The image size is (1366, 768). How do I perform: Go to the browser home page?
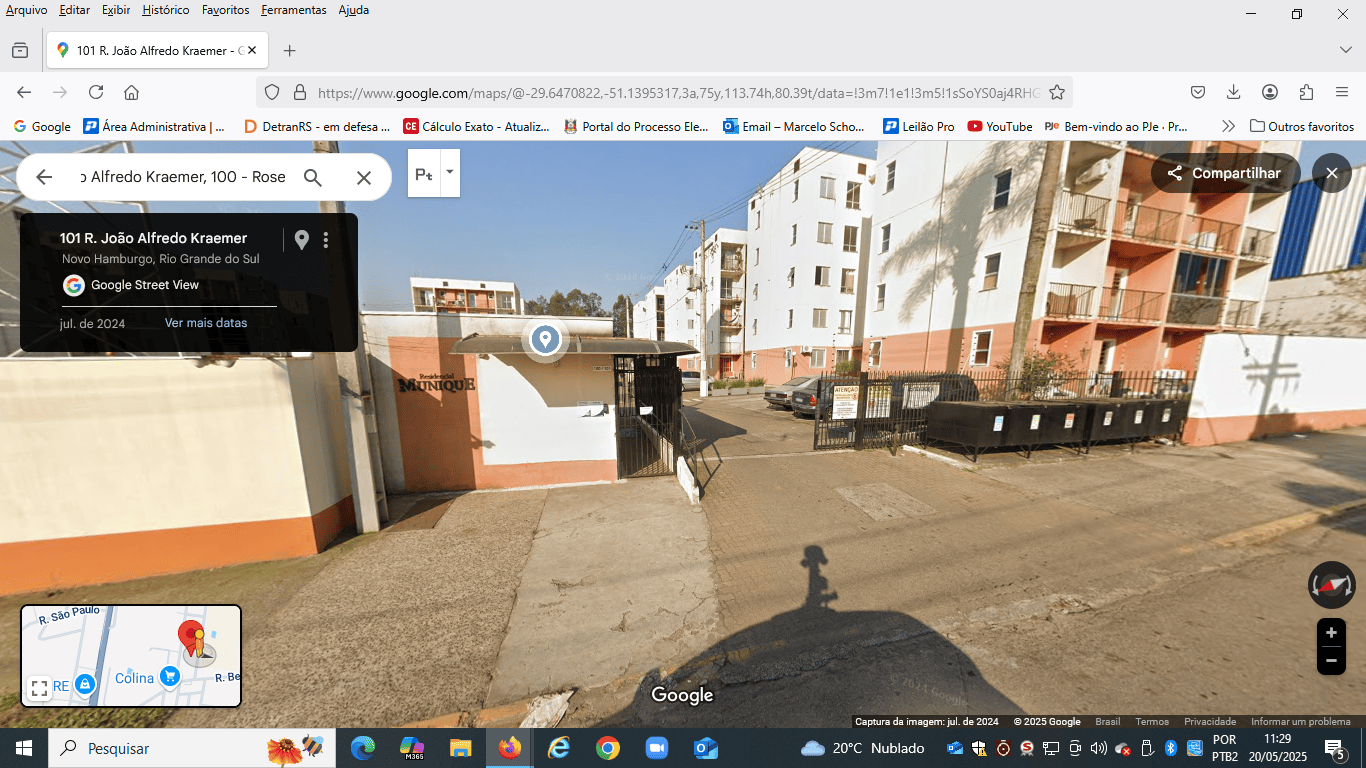click(x=131, y=92)
